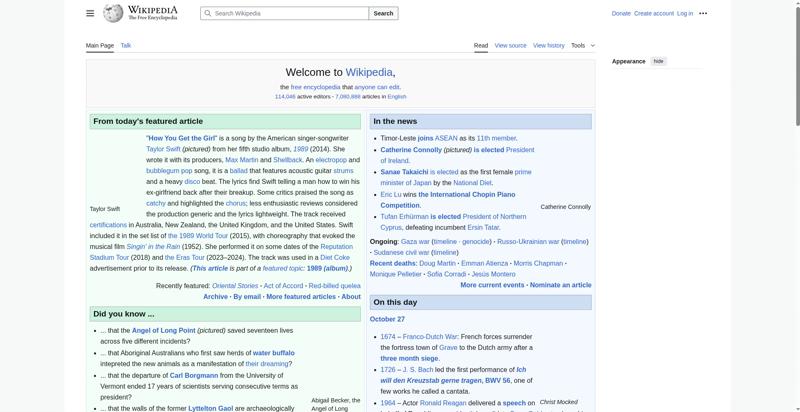Switch to the Talk tab

(x=126, y=45)
